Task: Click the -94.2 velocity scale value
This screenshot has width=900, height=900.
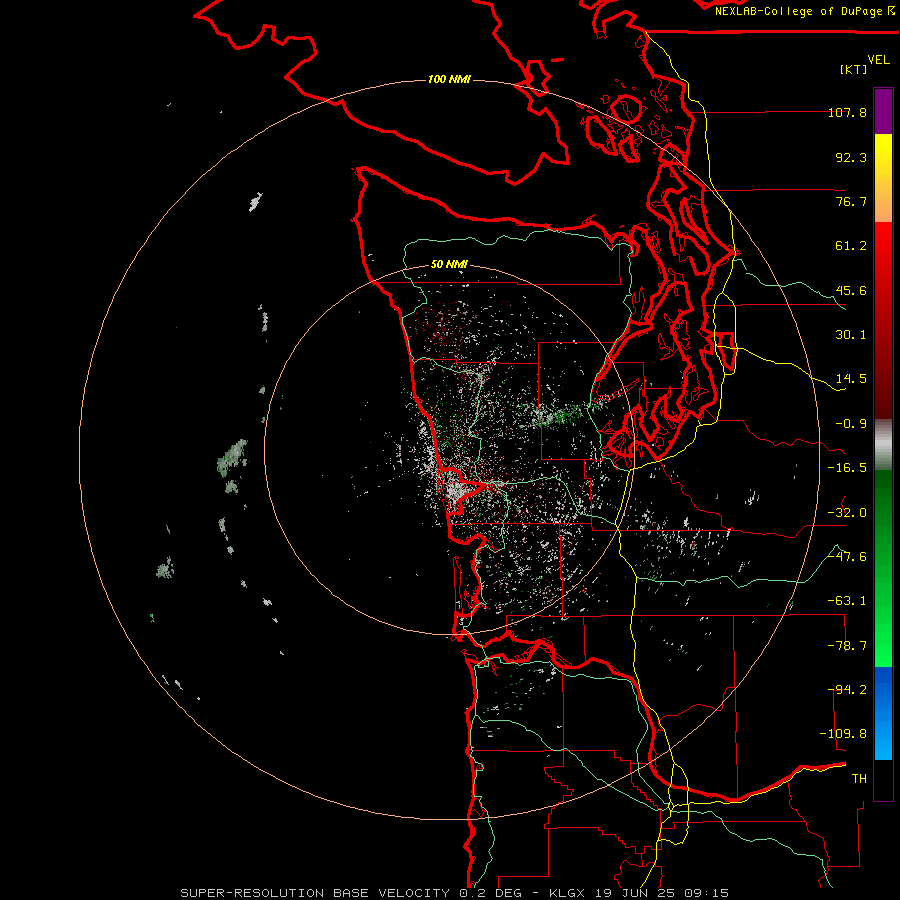Action: 847,690
